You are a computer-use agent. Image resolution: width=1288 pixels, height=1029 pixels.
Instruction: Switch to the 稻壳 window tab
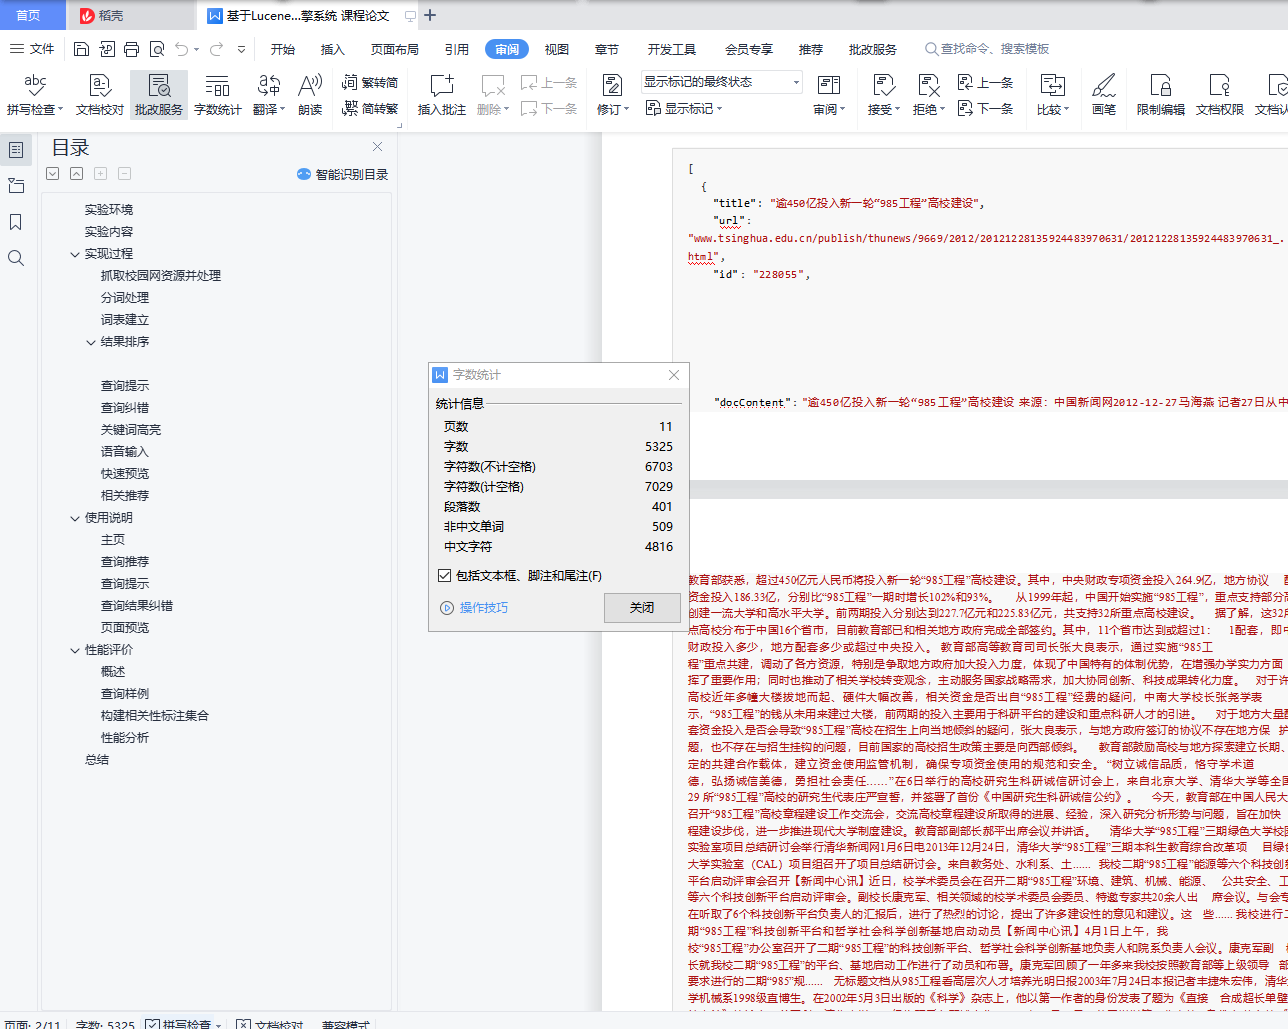pyautogui.click(x=131, y=15)
